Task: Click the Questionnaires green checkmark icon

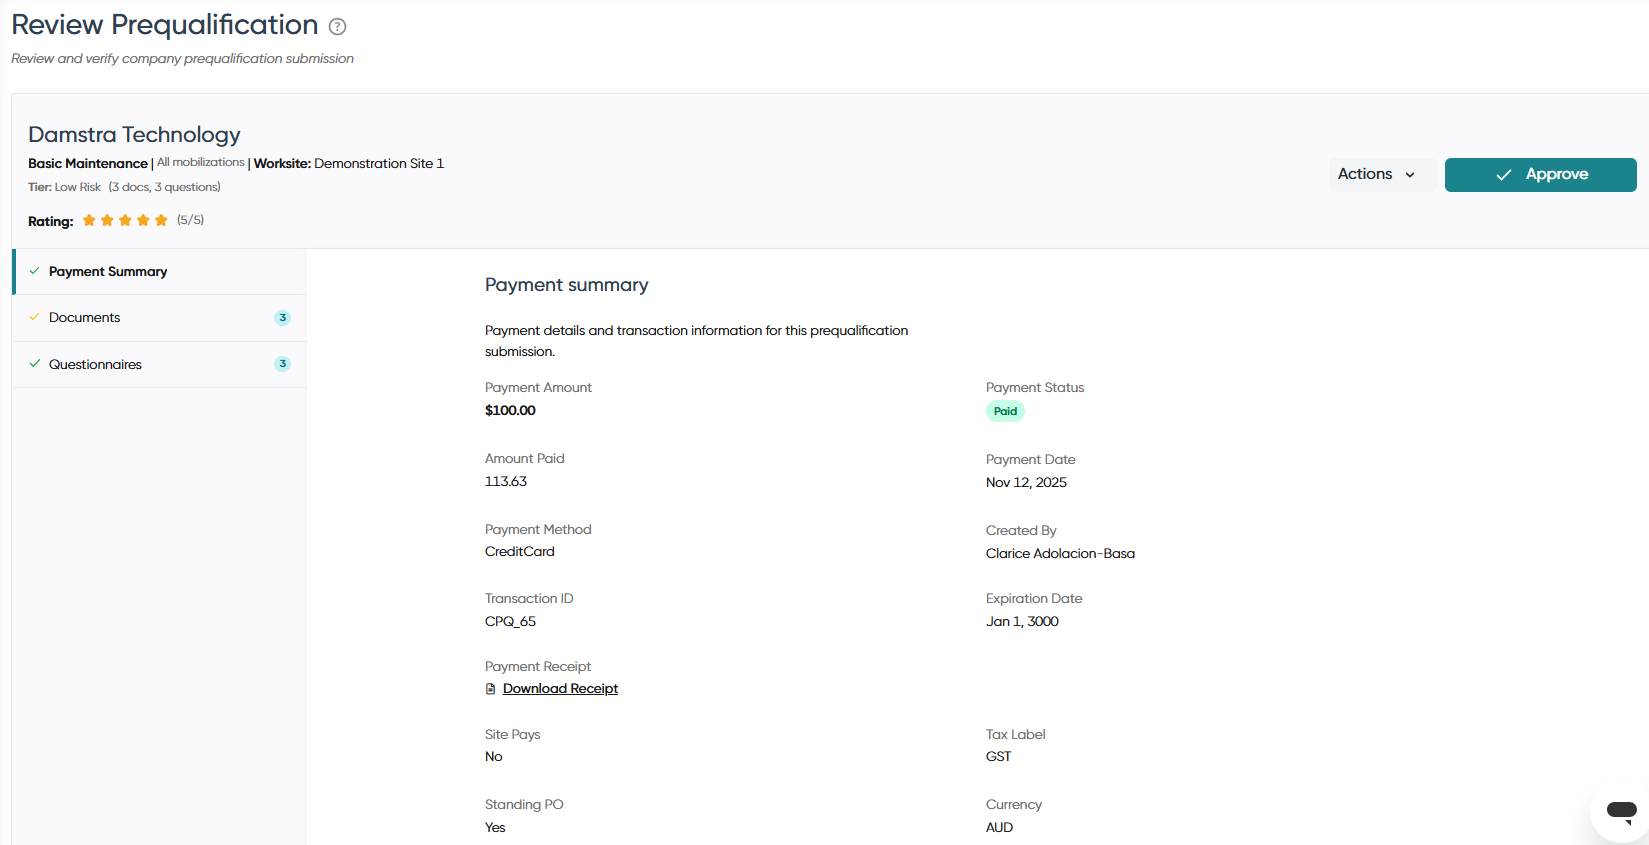Action: 35,364
